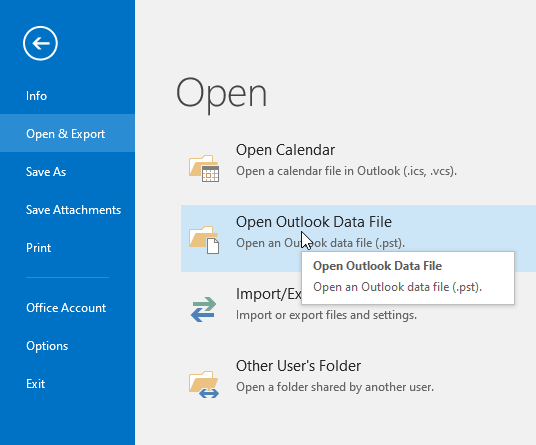Click the large 'Open' page heading
Image resolution: width=536 pixels, height=445 pixels.
coord(221,95)
